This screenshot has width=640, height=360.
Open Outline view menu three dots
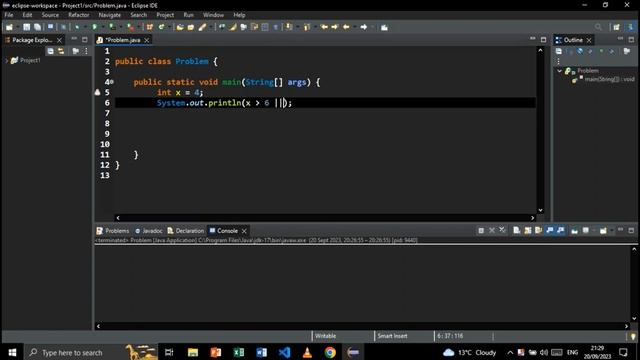click(559, 62)
